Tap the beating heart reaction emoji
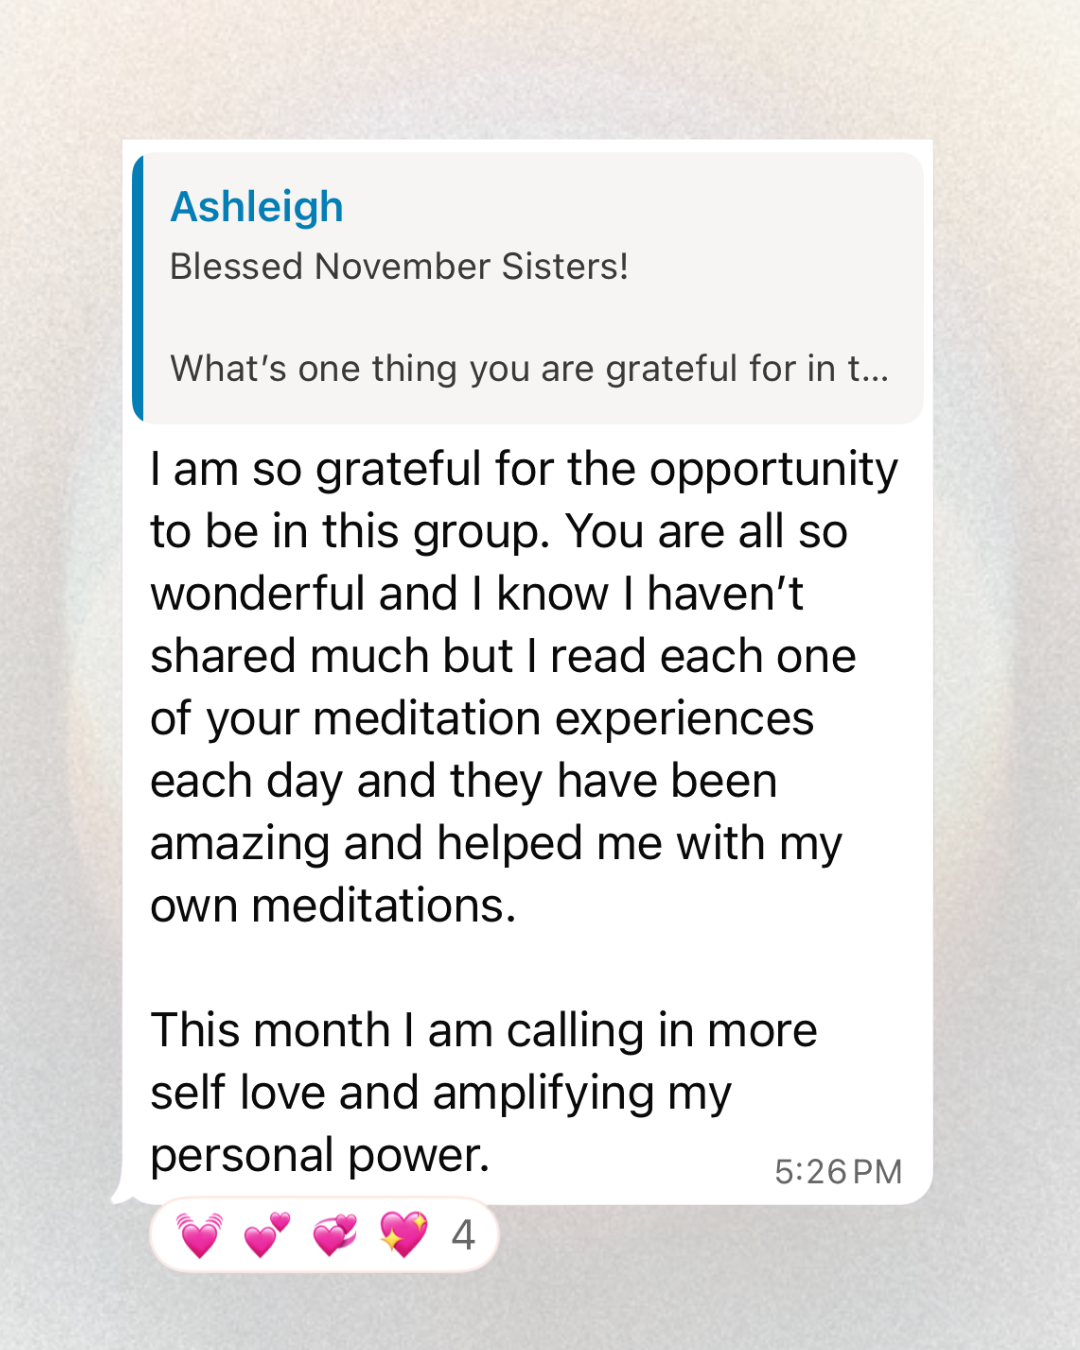 (x=199, y=1235)
